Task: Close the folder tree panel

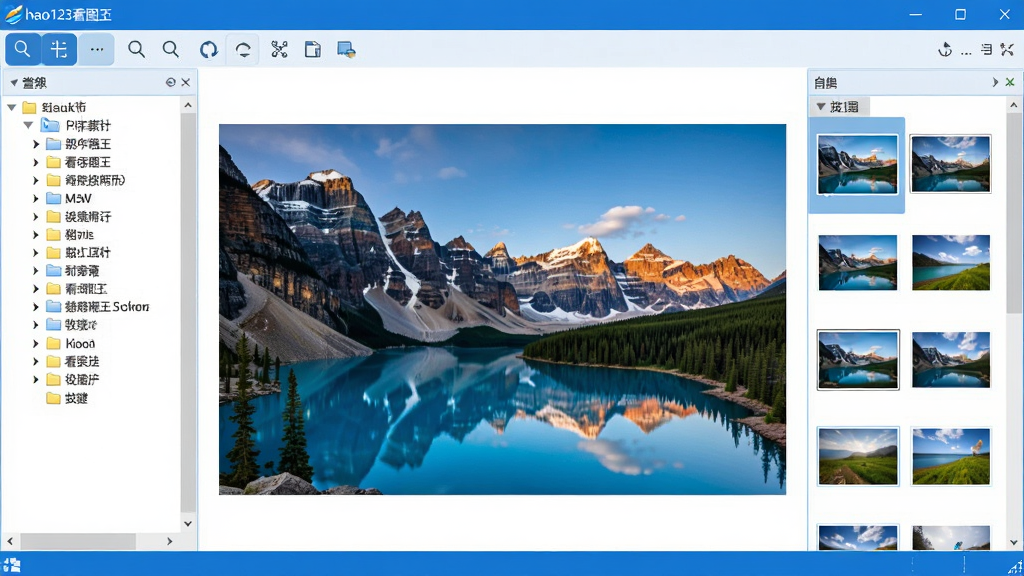Action: pyautogui.click(x=185, y=82)
